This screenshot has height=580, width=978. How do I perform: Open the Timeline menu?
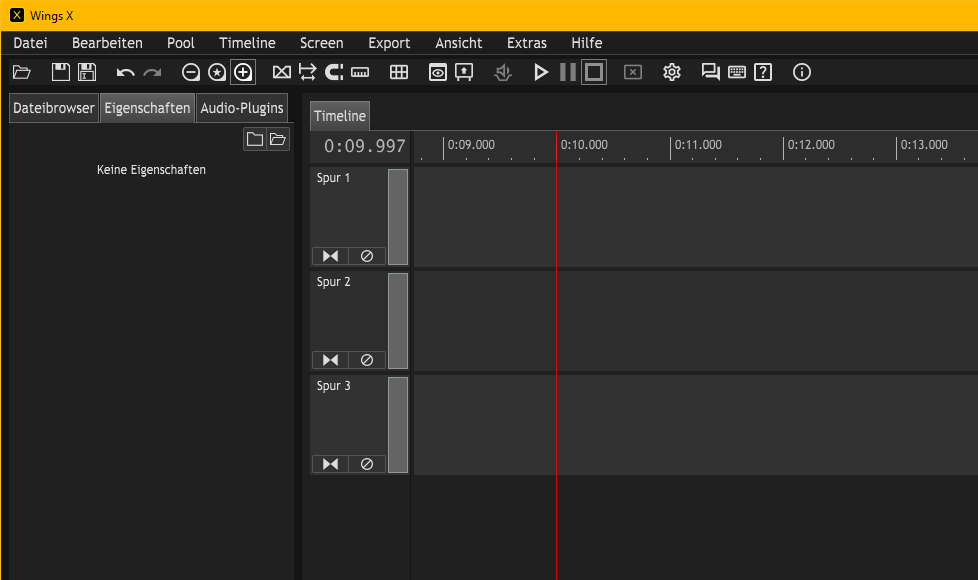247,43
